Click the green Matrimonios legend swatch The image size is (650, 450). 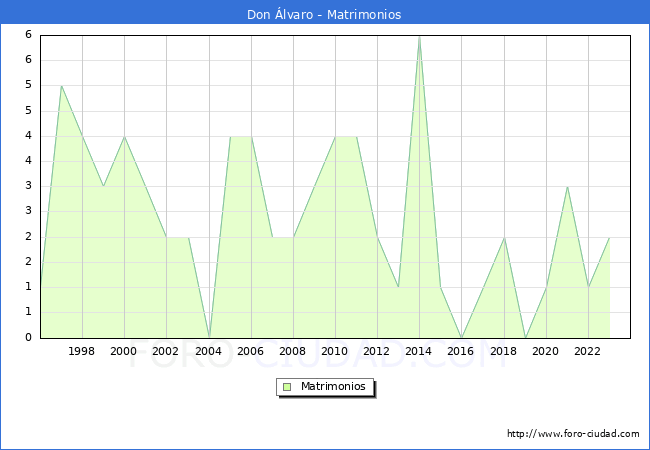287,387
